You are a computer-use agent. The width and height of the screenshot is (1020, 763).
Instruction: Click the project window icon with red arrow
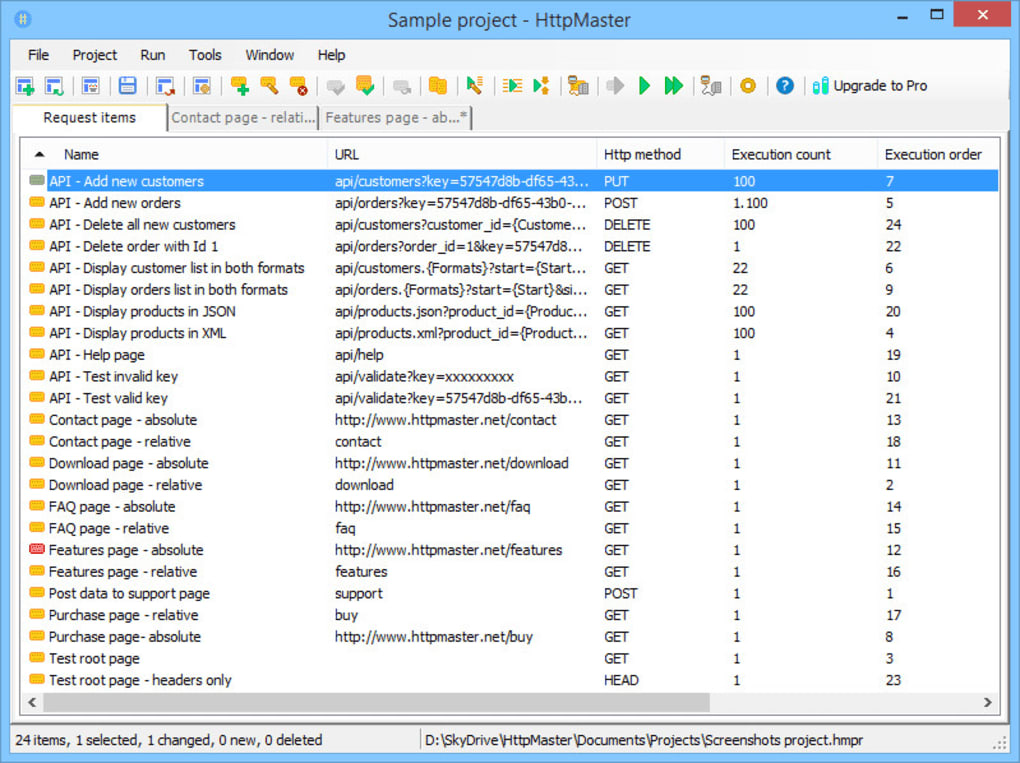[x=165, y=86]
